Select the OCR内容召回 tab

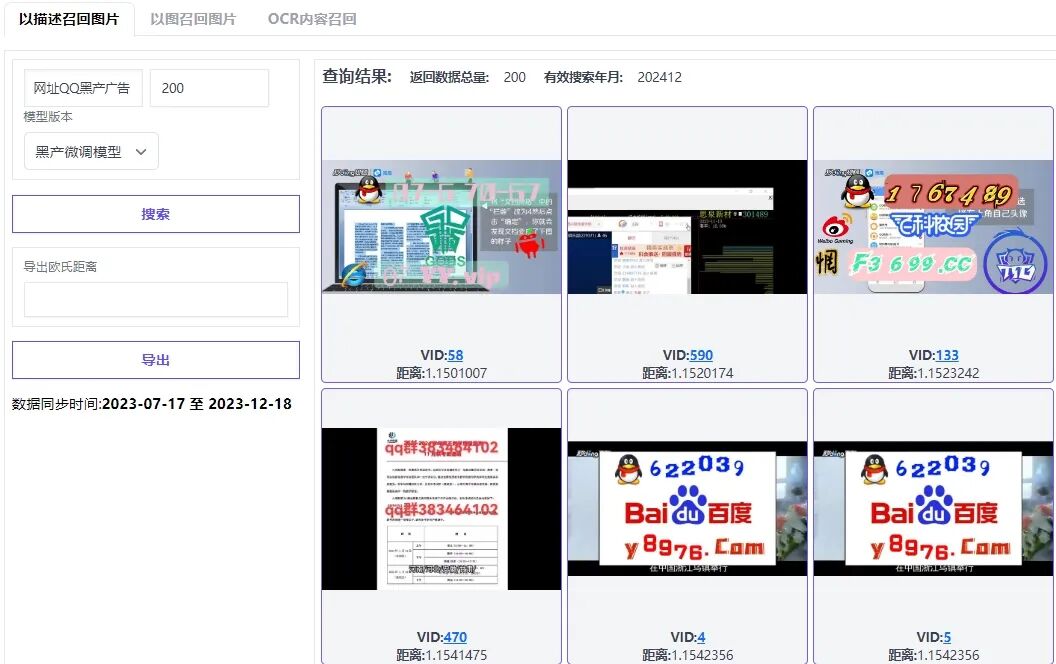[x=312, y=19]
